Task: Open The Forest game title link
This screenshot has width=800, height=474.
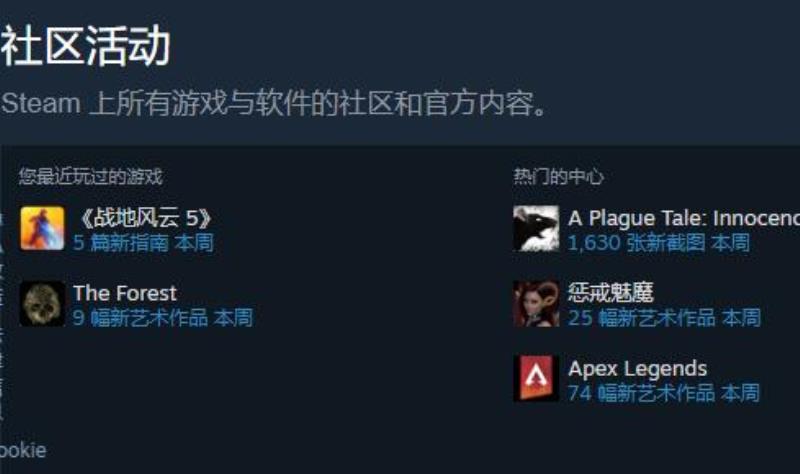Action: (125, 293)
